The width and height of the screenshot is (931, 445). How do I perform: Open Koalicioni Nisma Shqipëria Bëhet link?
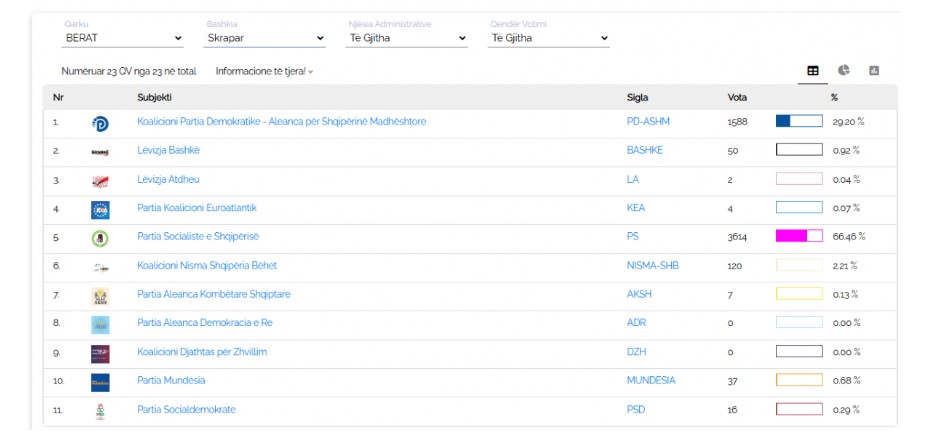point(207,266)
